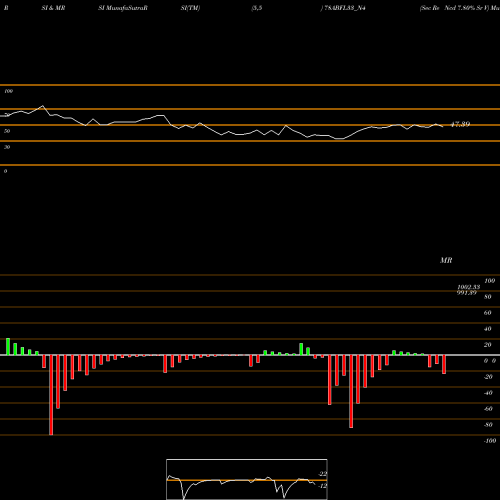The height and width of the screenshot is (500, 500).
Task: Click the 30 label on RSI axis
Action: 7,147
